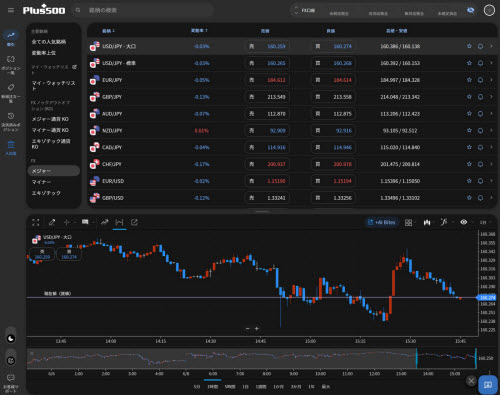Click the search field for instruments
This screenshot has height=395, width=500.
(x=143, y=10)
